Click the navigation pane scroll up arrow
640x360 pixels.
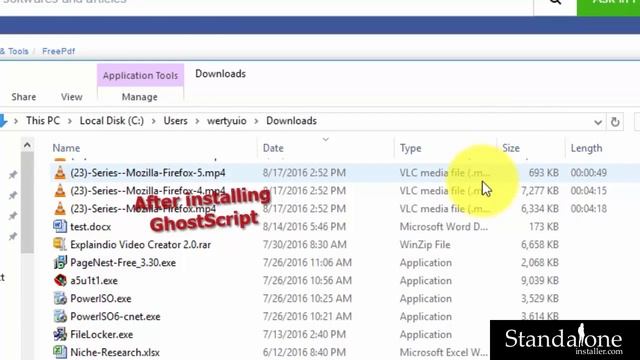(27, 145)
